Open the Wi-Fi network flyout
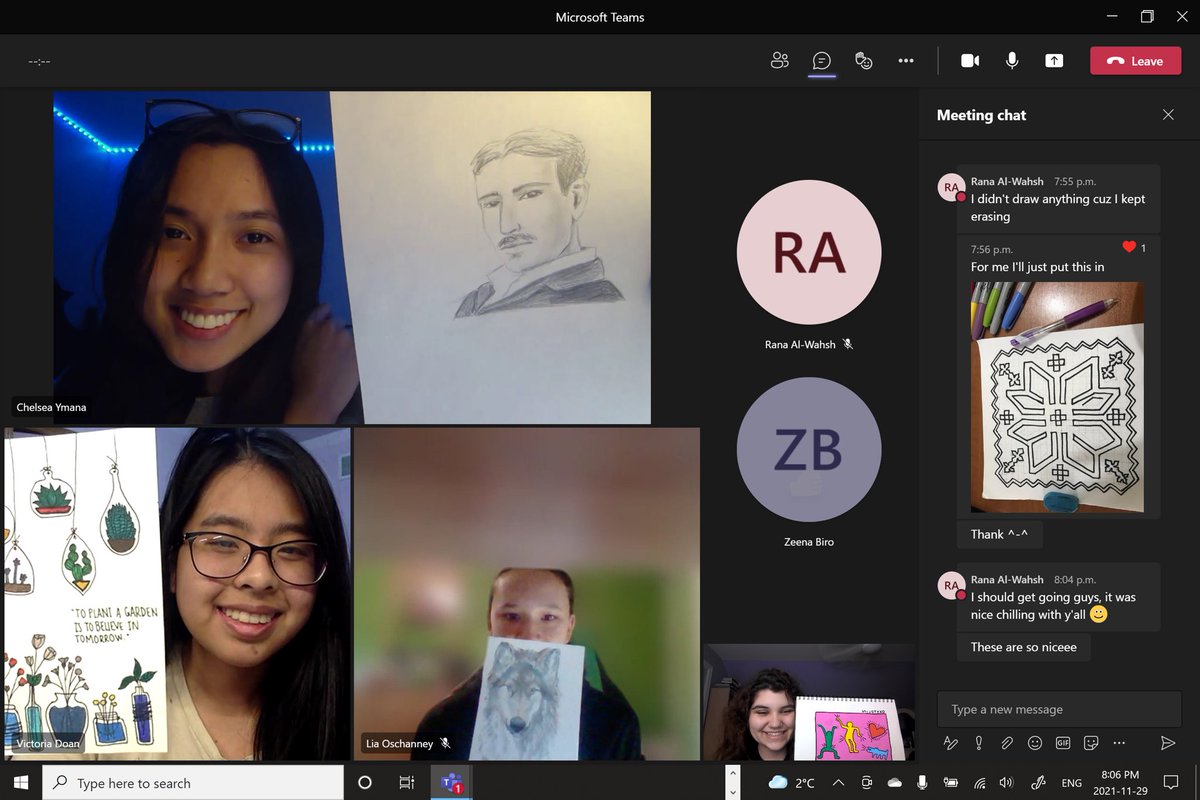1200x800 pixels. pyautogui.click(x=979, y=783)
